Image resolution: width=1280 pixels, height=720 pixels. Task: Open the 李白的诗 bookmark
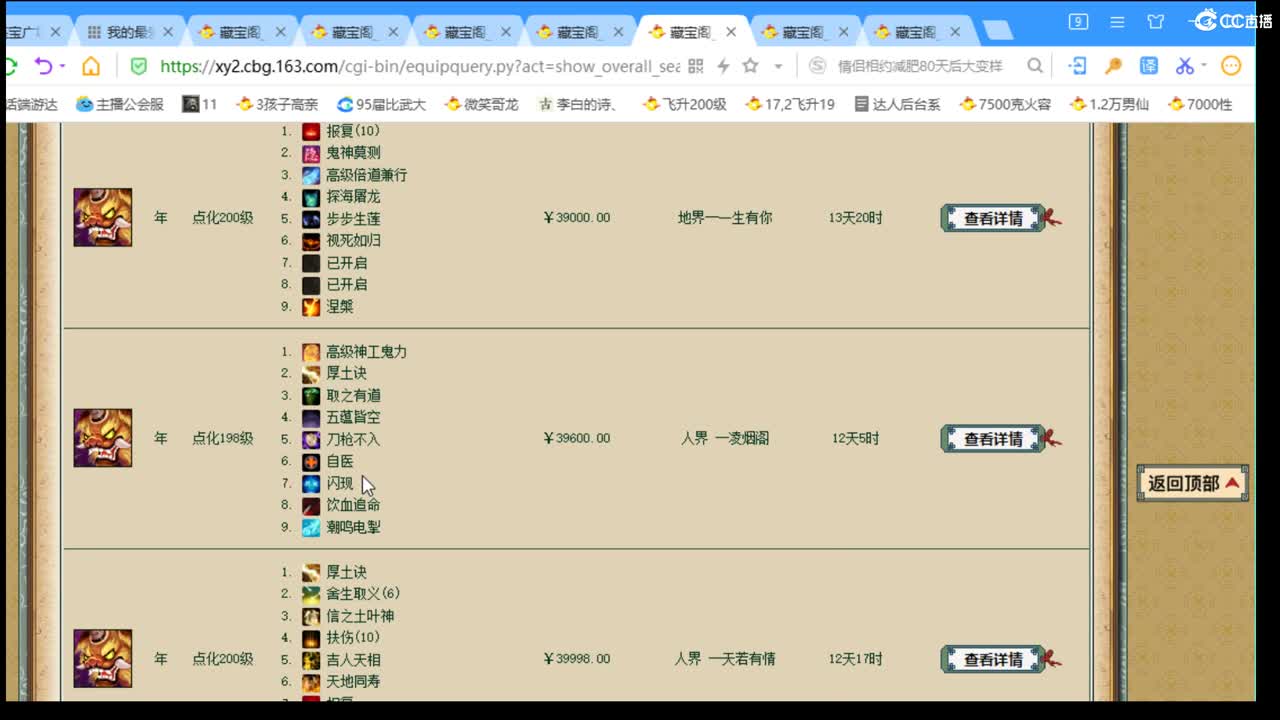click(x=578, y=103)
